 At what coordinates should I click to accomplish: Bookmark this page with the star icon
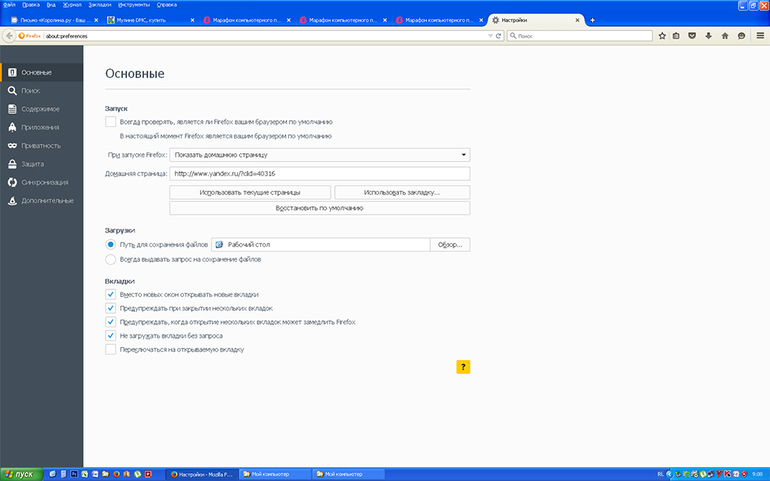662,36
